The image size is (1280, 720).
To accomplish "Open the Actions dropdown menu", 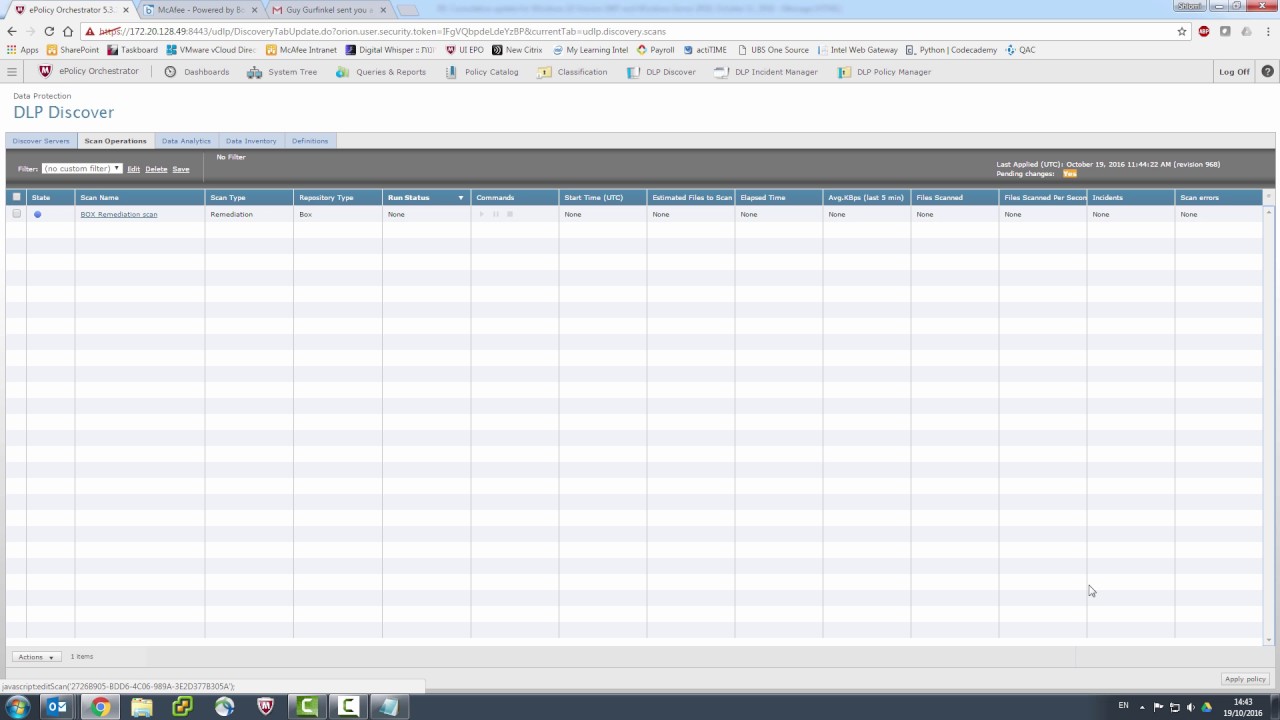I will click(x=37, y=657).
